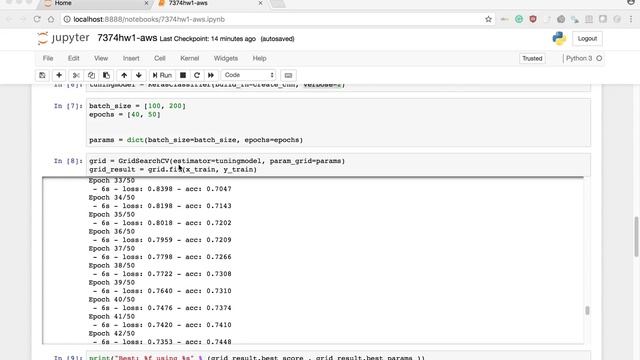Screen dimensions: 640x360
Task: Open the browser three-dot menu
Action: tap(631, 19)
